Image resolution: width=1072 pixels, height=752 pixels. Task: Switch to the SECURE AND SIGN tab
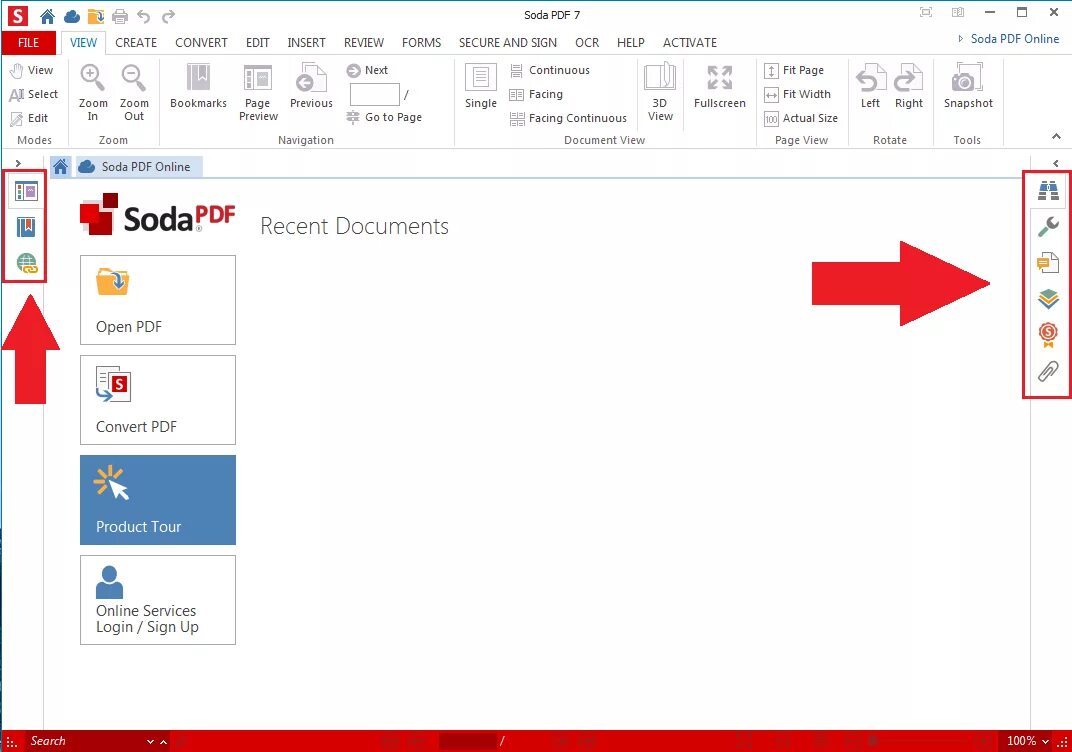(507, 42)
